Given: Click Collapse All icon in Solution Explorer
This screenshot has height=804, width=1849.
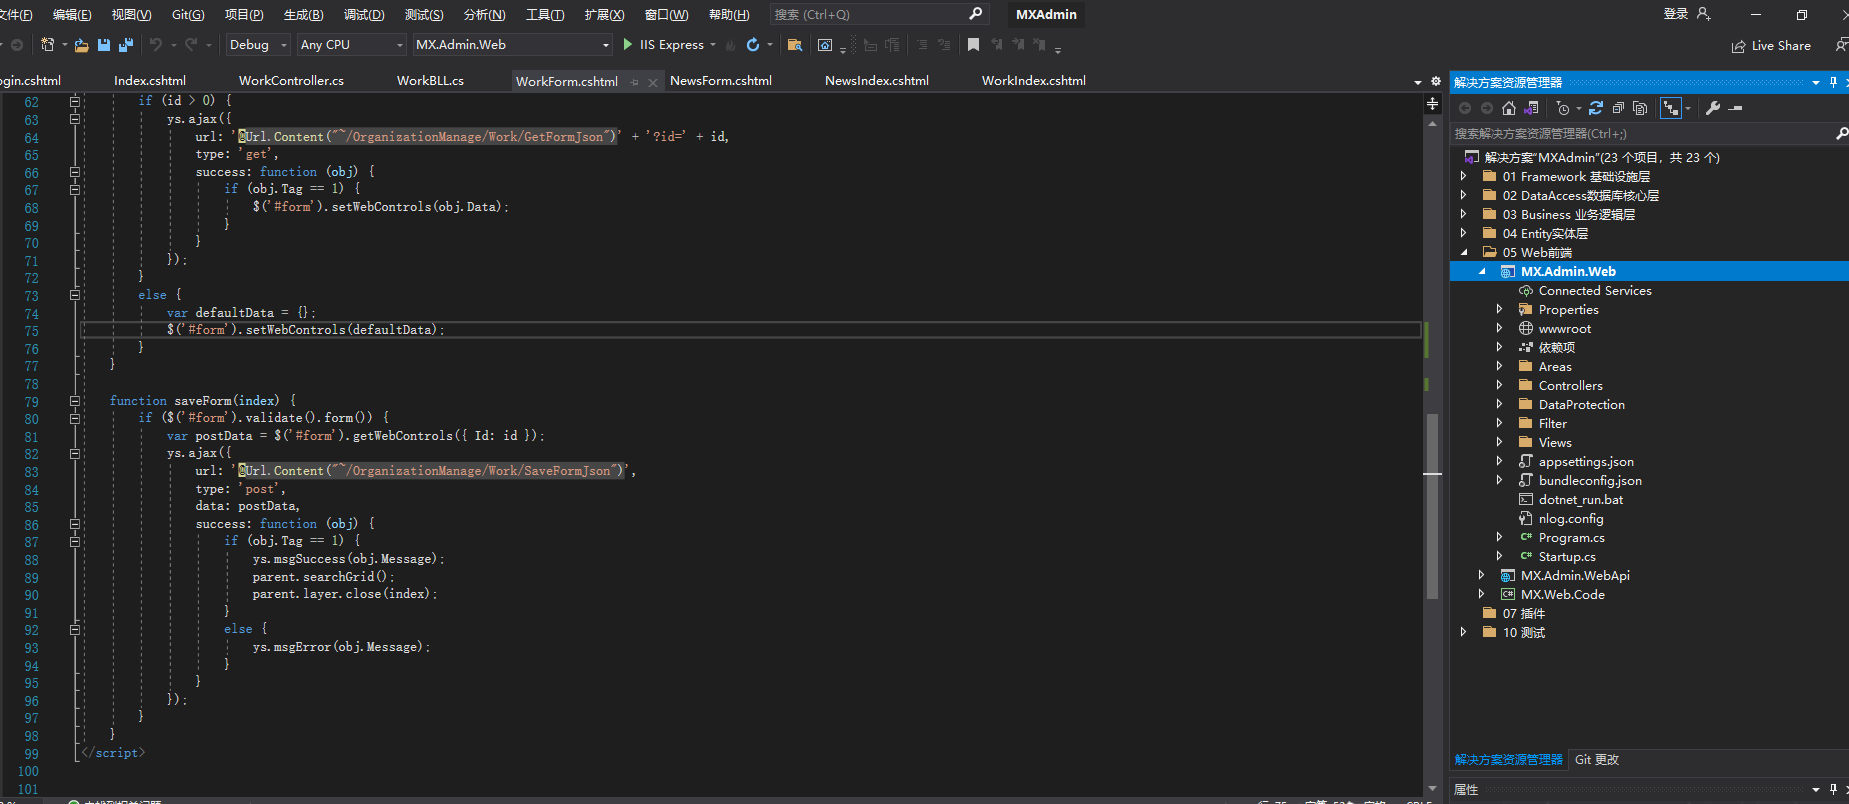Looking at the screenshot, I should [1618, 108].
